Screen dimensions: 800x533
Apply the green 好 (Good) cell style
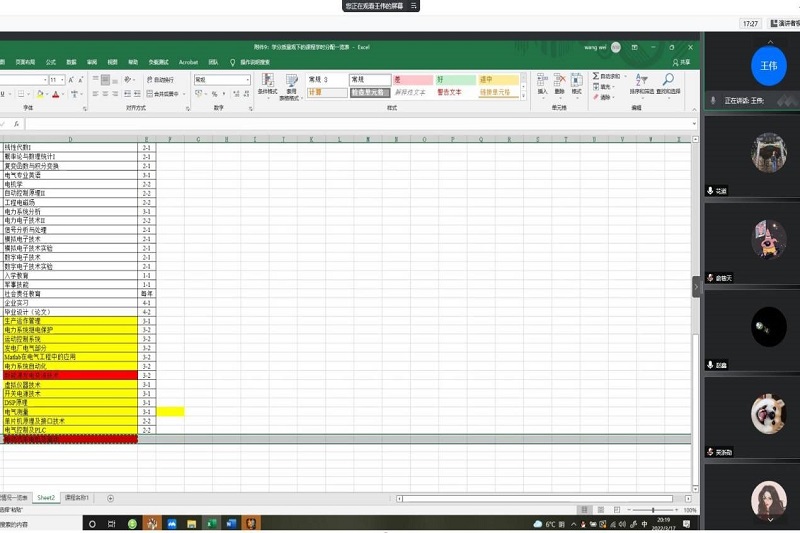[x=455, y=79]
